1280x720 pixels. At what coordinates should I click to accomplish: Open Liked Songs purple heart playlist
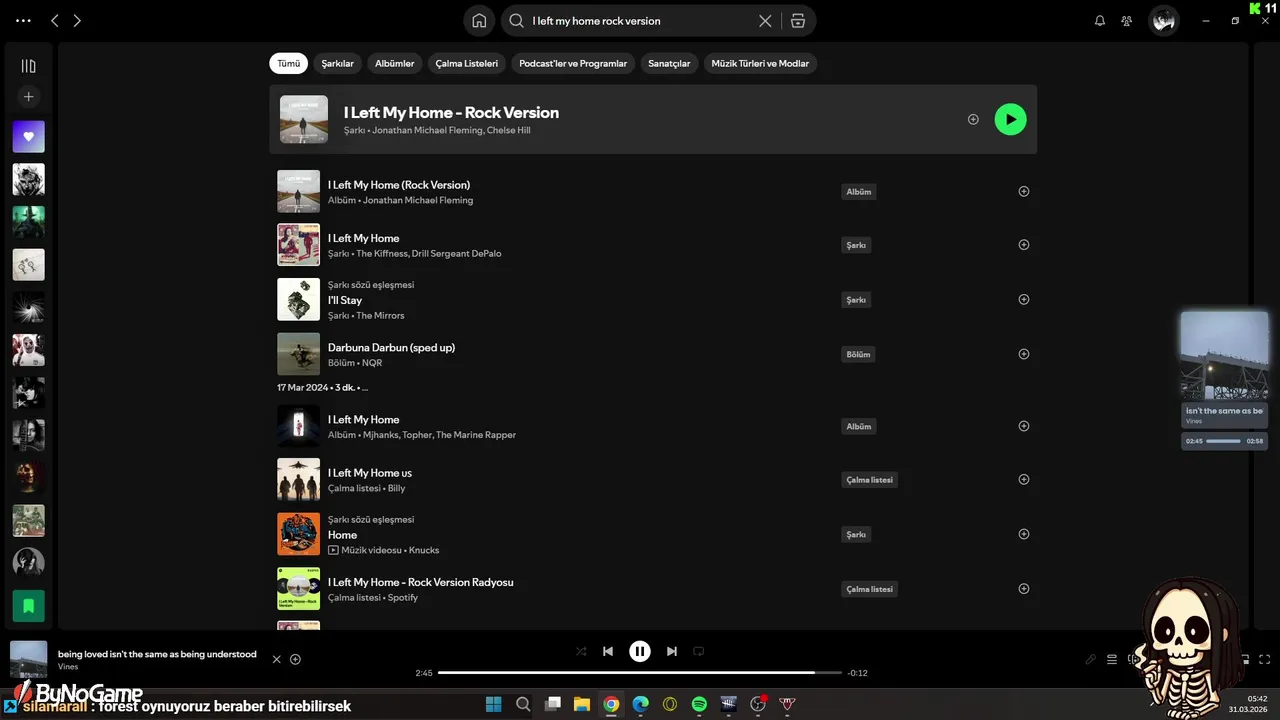click(x=28, y=137)
